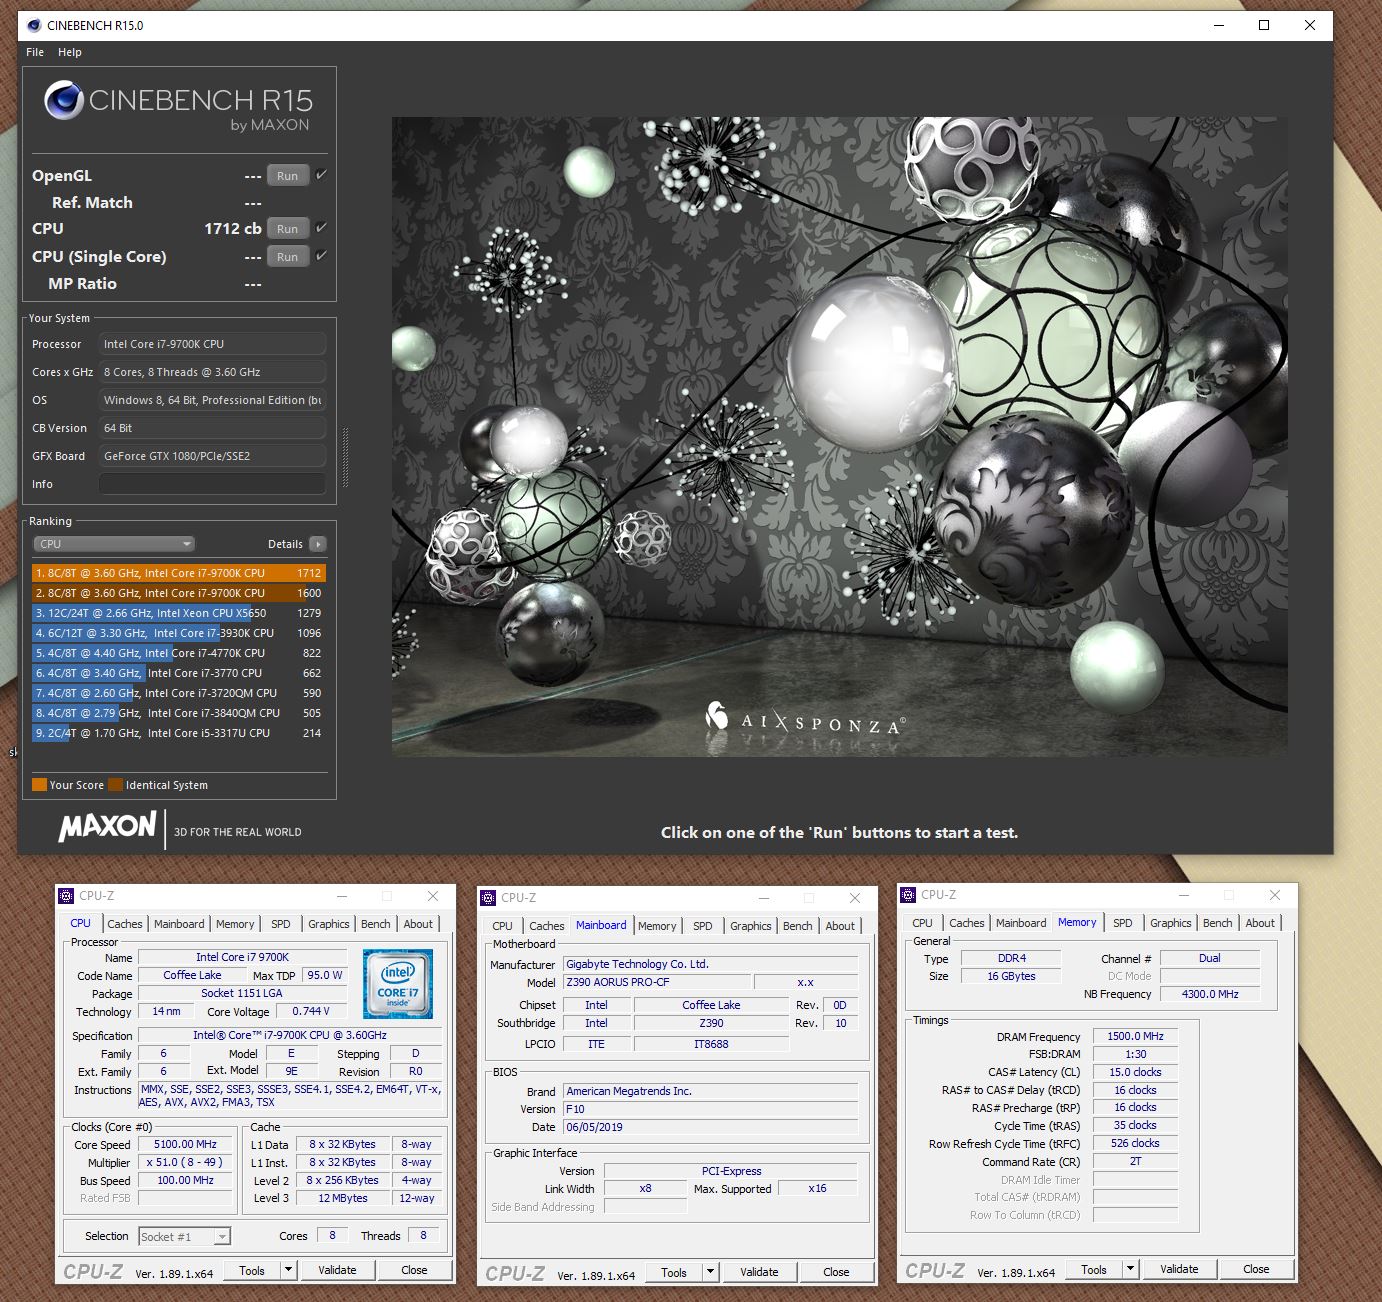The height and width of the screenshot is (1302, 1382).
Task: Click the Cinebench R15 sphere logo
Action: (63, 100)
